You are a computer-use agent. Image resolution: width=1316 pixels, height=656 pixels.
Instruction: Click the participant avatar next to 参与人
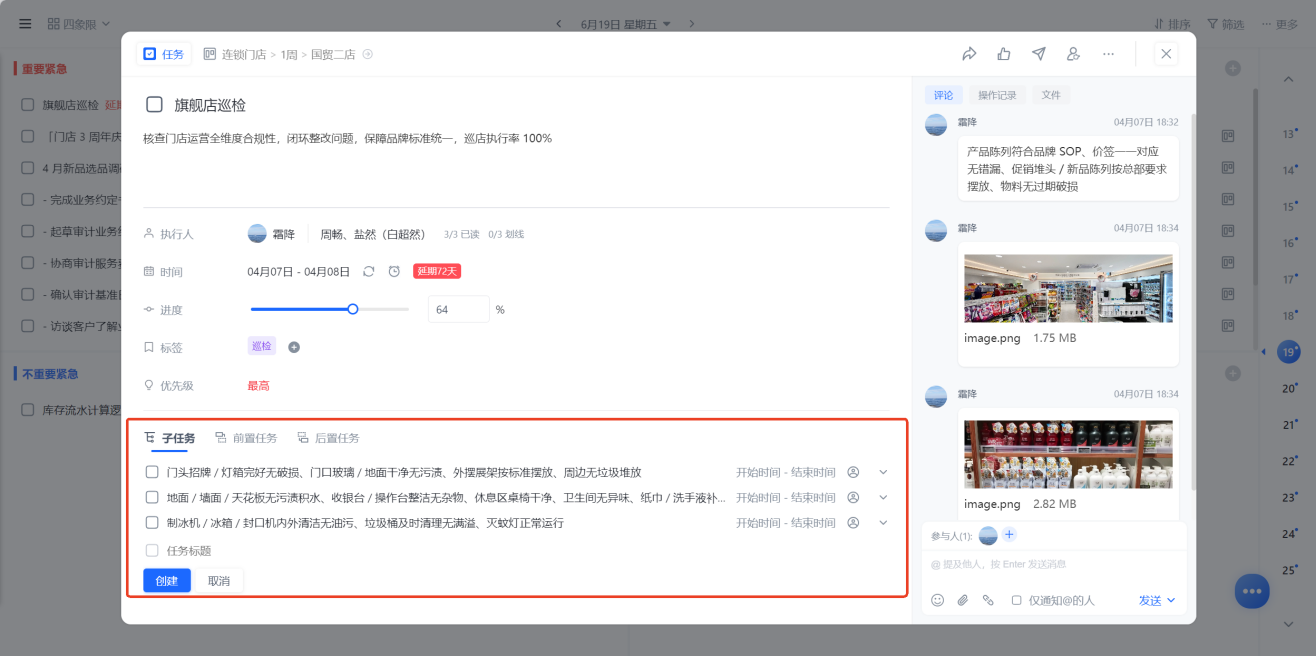coord(988,535)
